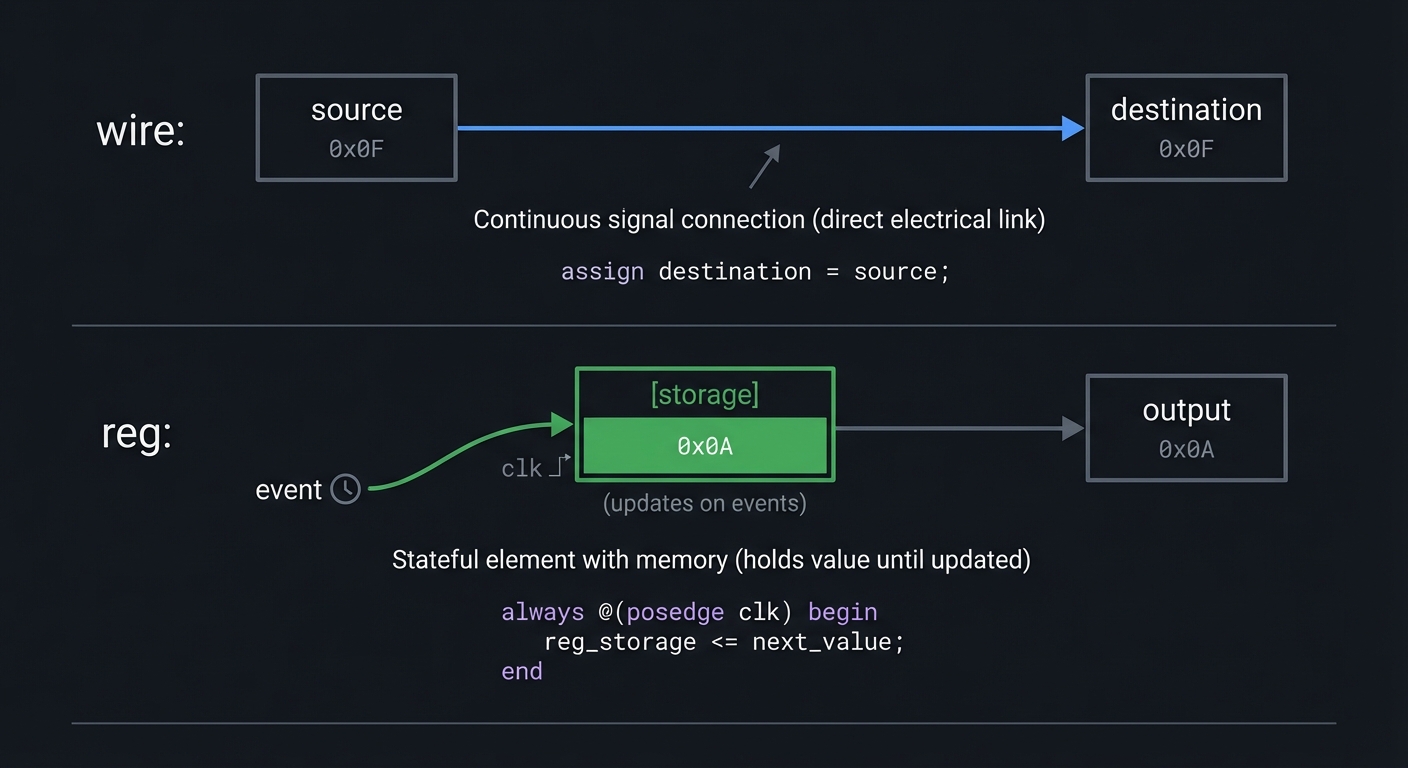Click the arrow pointing at the blue wire
1408x768 pixels.
[764, 166]
